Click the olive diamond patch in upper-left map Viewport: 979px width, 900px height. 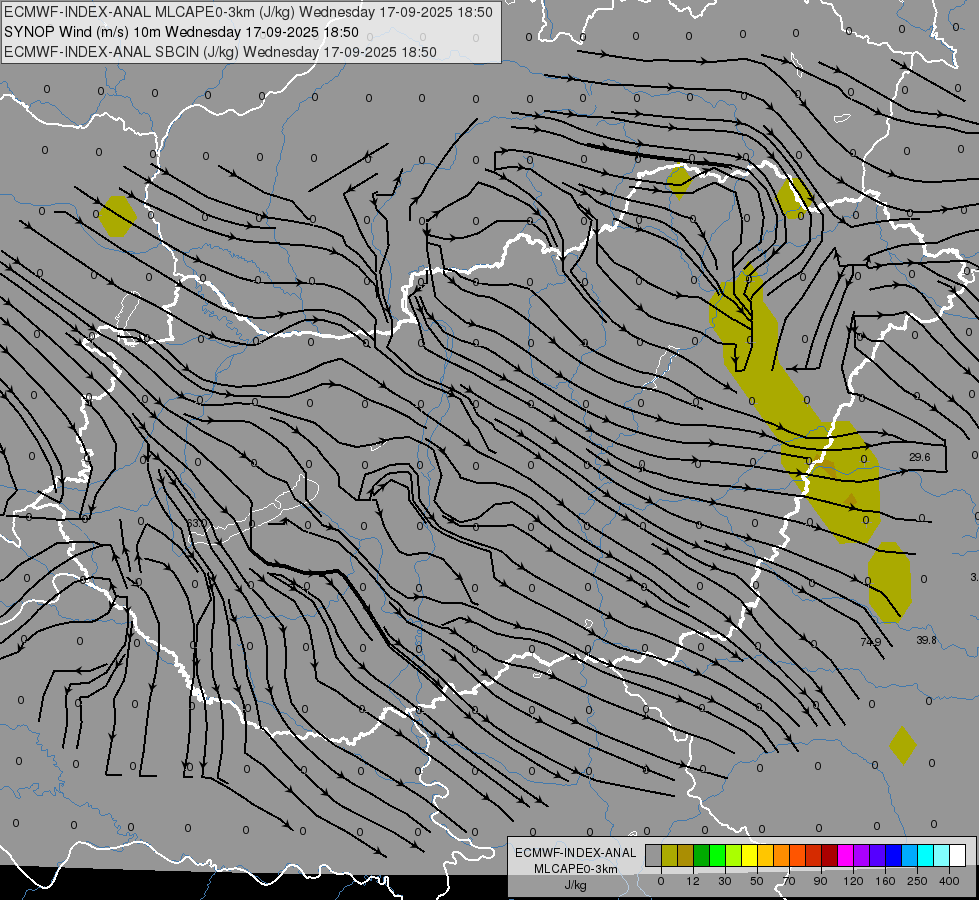point(118,216)
